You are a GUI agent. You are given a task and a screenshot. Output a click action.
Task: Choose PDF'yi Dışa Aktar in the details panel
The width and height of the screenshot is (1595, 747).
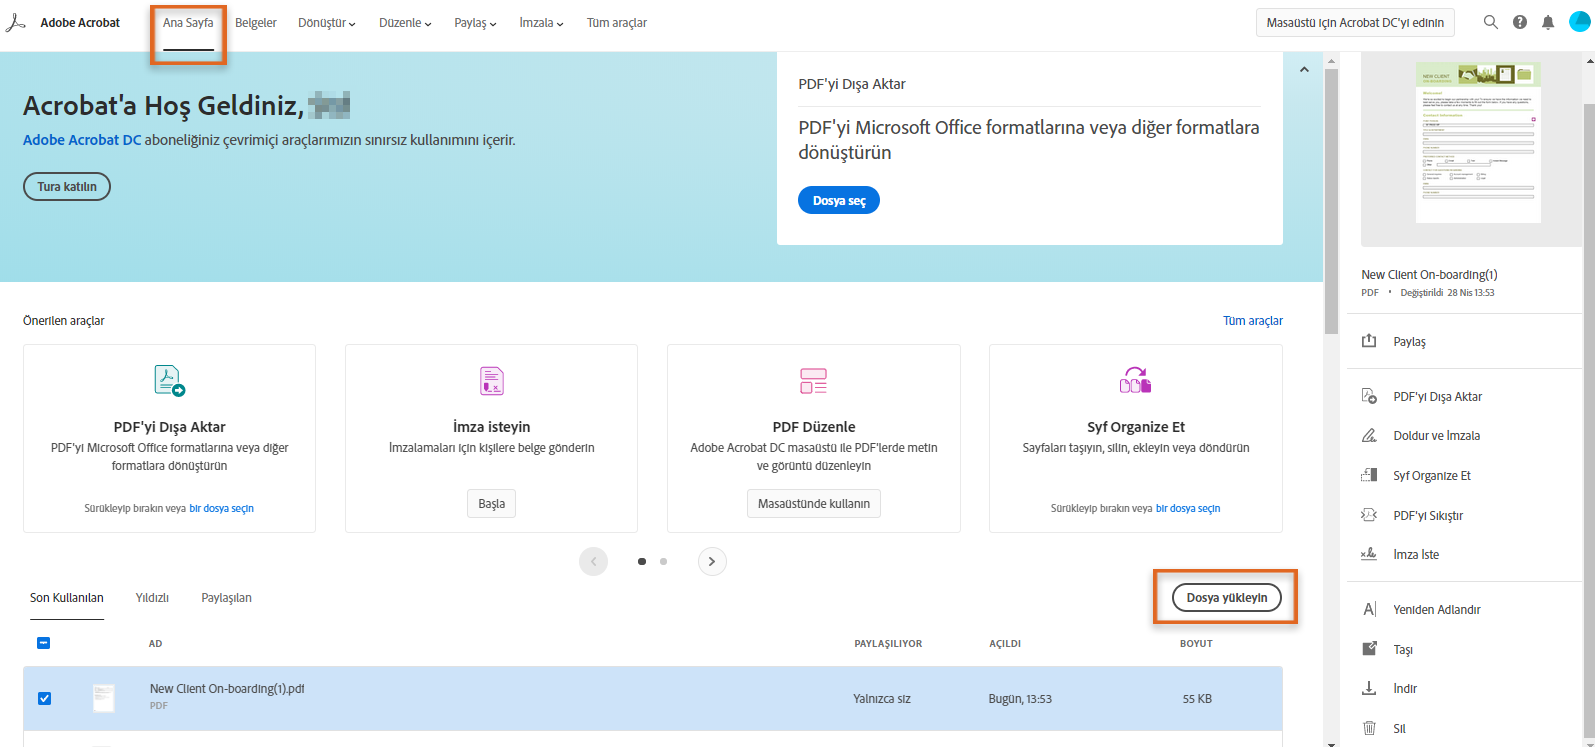click(1437, 397)
